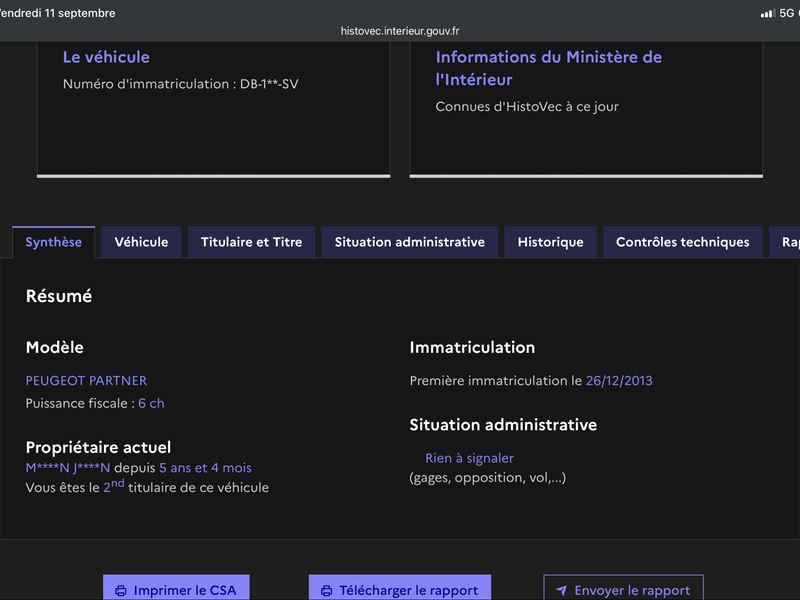This screenshot has width=800, height=600.
Task: Click the printer icon on Télécharger le rapport
Action: click(x=327, y=591)
